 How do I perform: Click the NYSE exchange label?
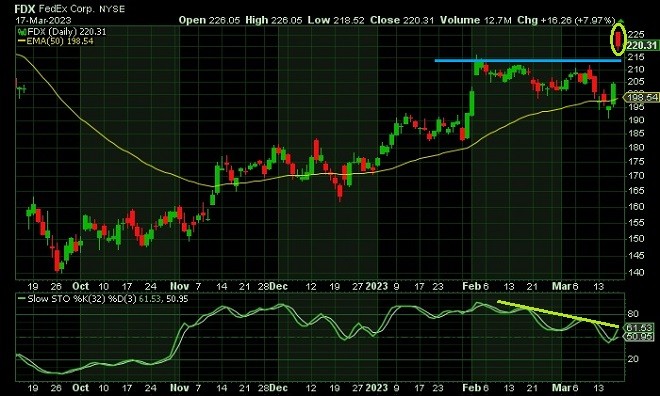(112, 9)
